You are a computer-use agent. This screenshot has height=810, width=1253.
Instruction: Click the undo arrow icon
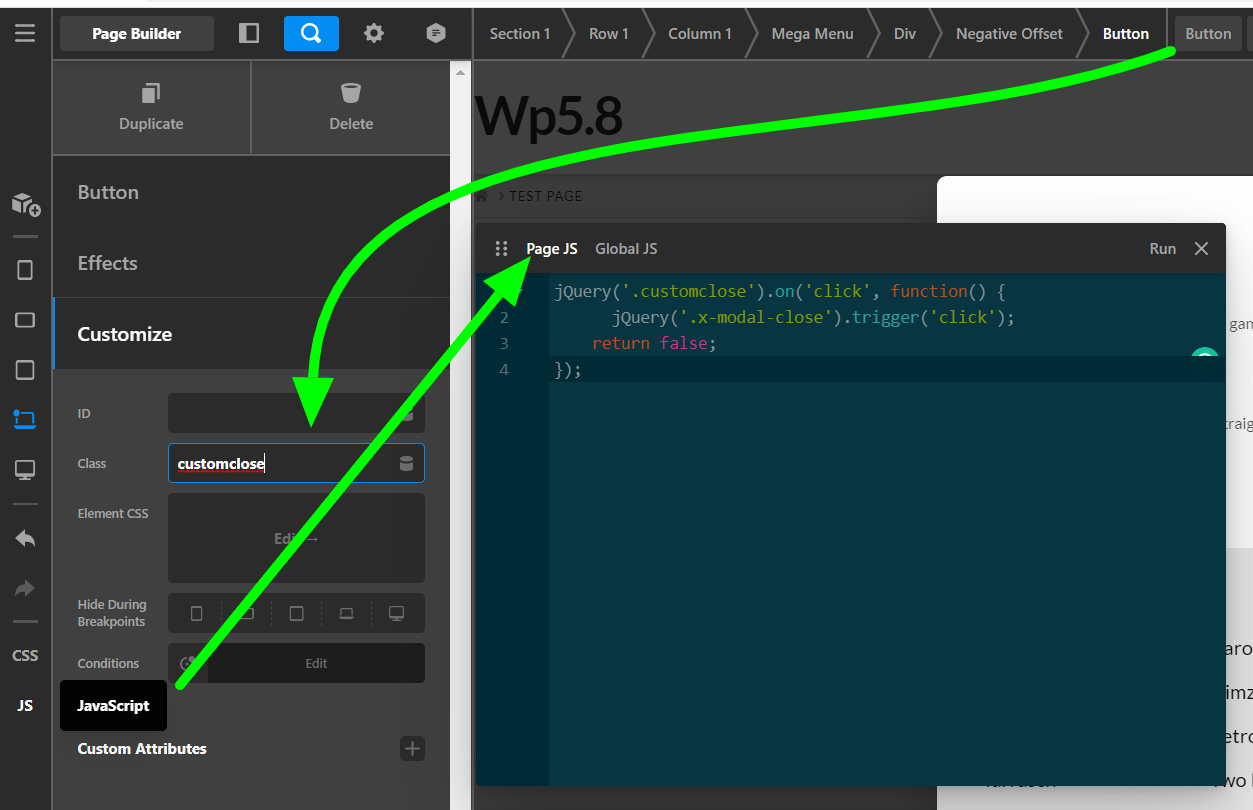coord(25,539)
